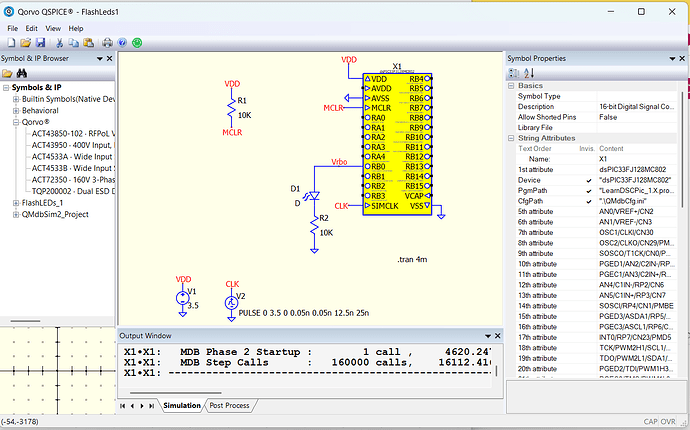Image resolution: width=690 pixels, height=430 pixels.
Task: Click the Alphabetical sort icon in Symbol Properties
Action: click(x=529, y=73)
